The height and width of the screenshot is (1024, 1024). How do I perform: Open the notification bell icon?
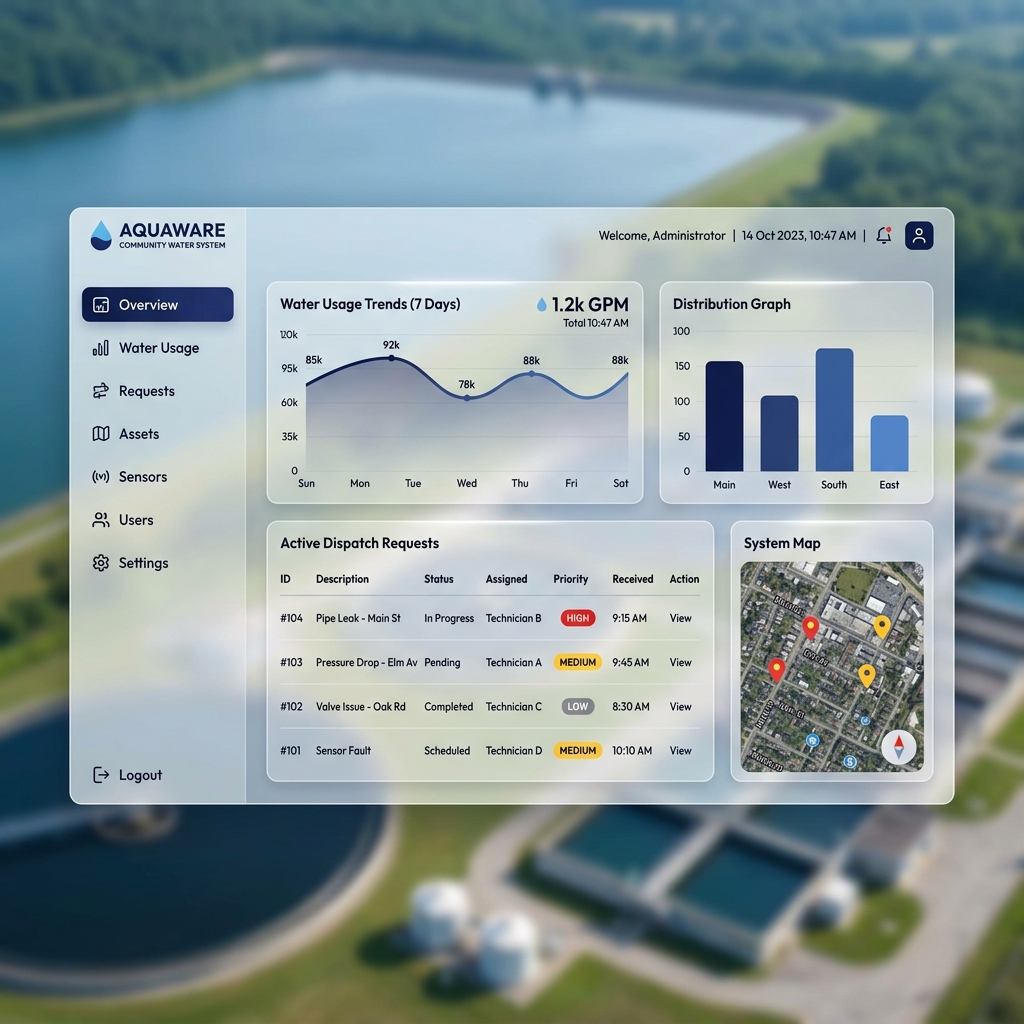(884, 235)
